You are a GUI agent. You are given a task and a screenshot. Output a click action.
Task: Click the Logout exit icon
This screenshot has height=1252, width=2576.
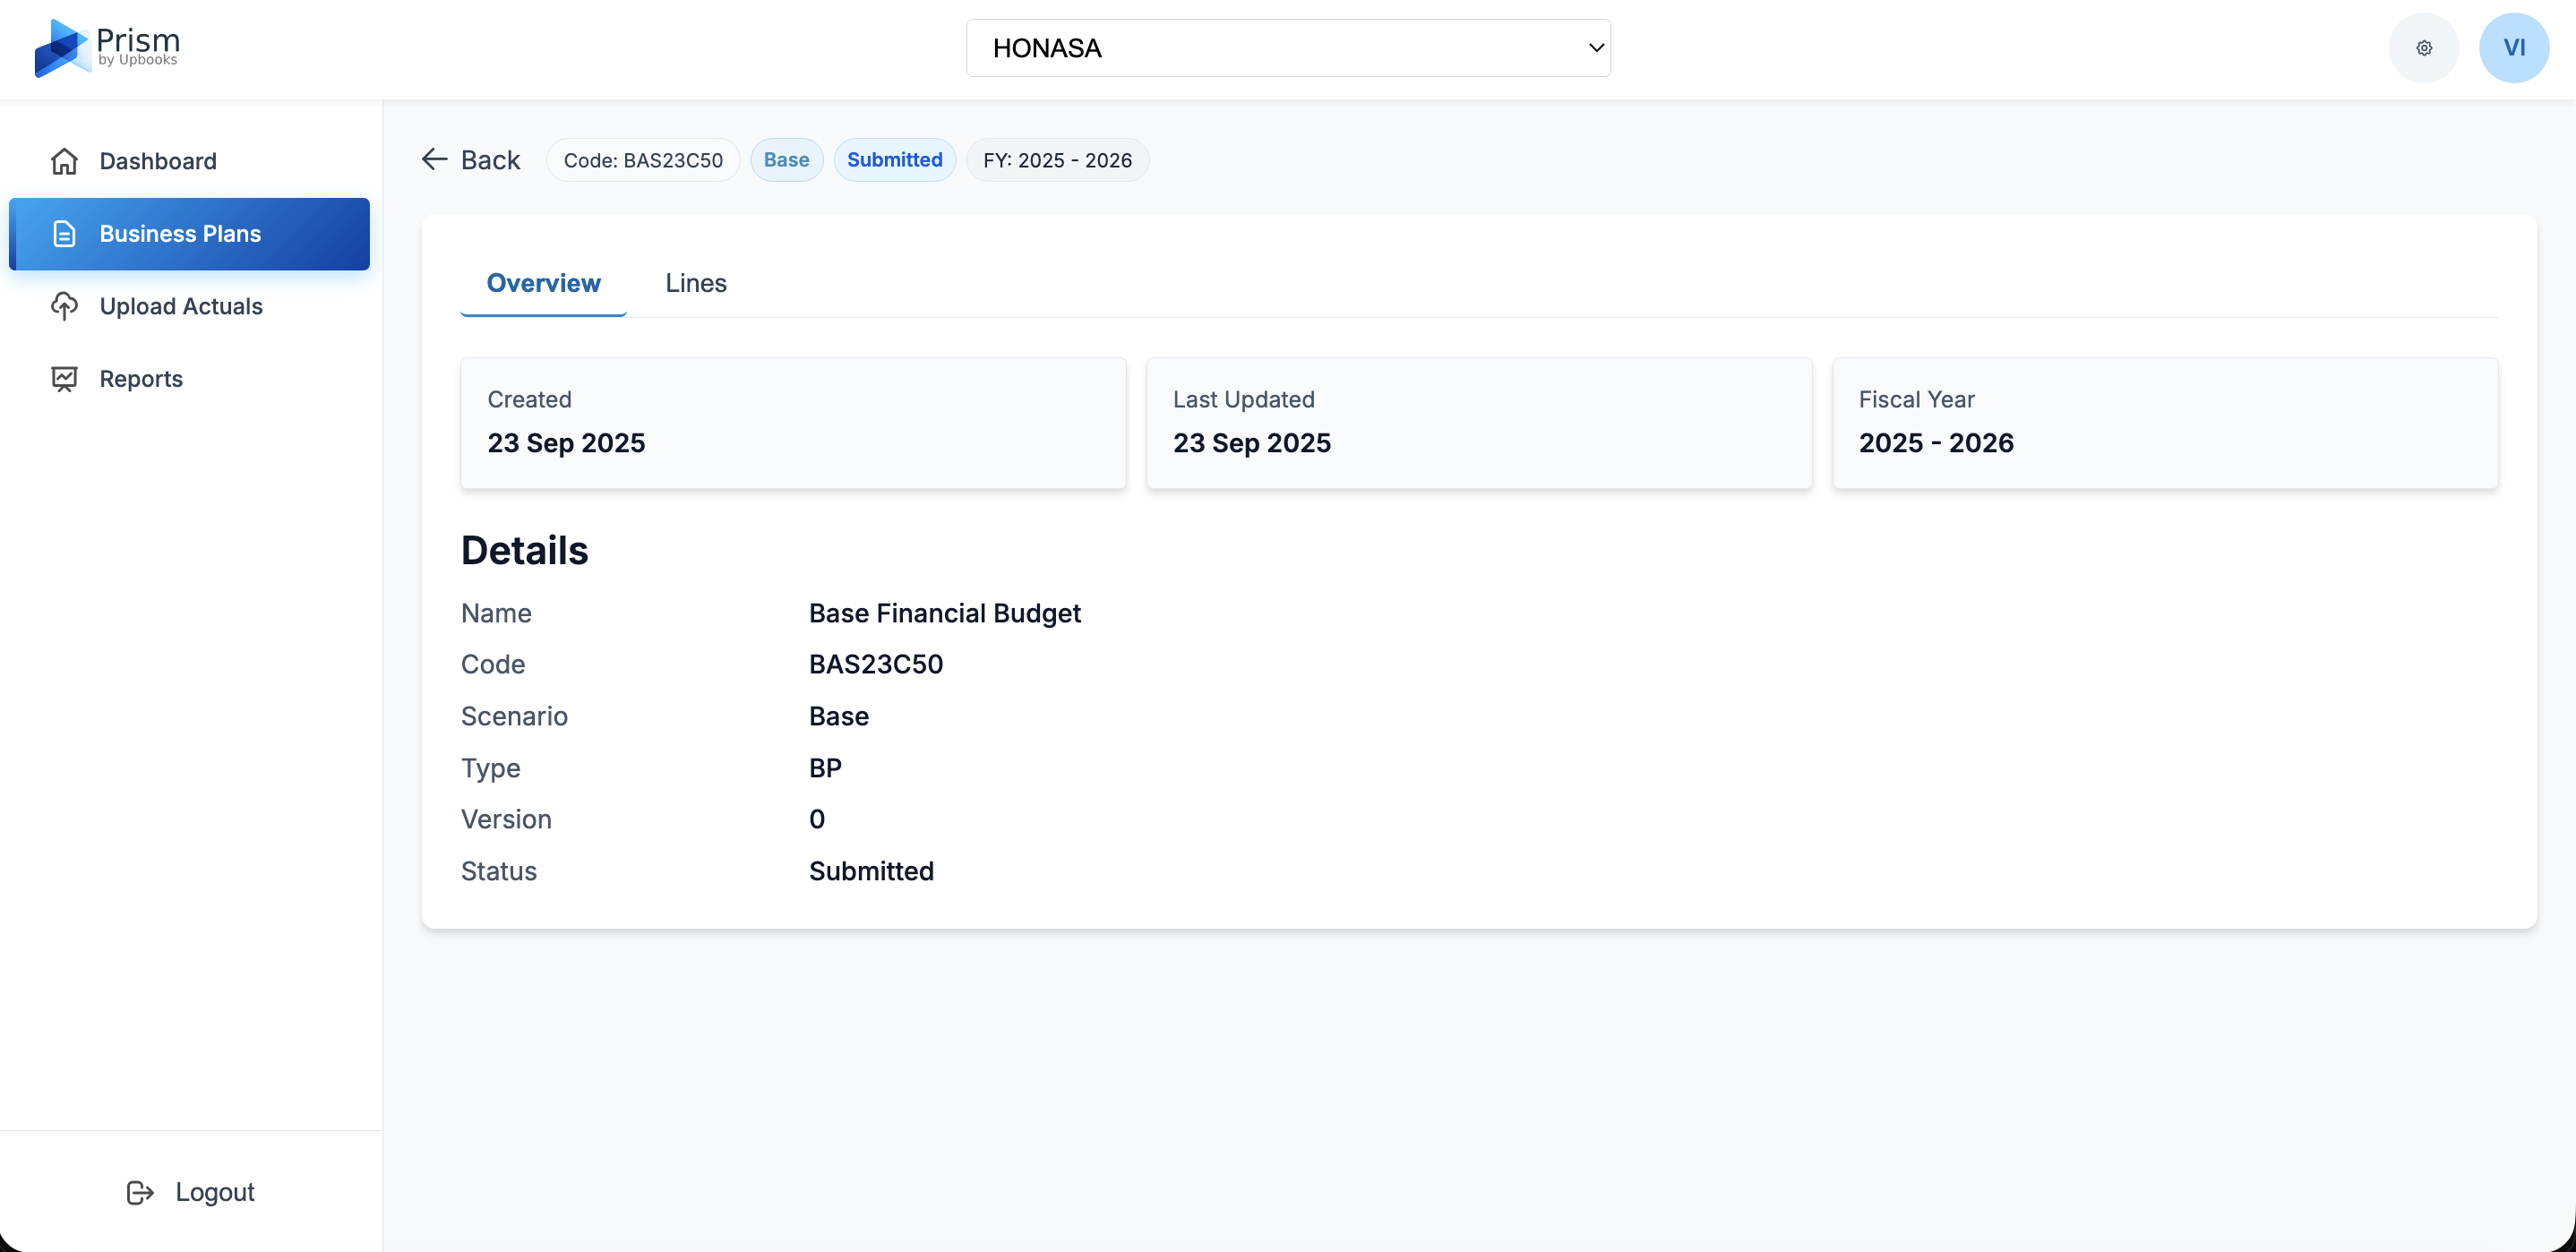139,1192
